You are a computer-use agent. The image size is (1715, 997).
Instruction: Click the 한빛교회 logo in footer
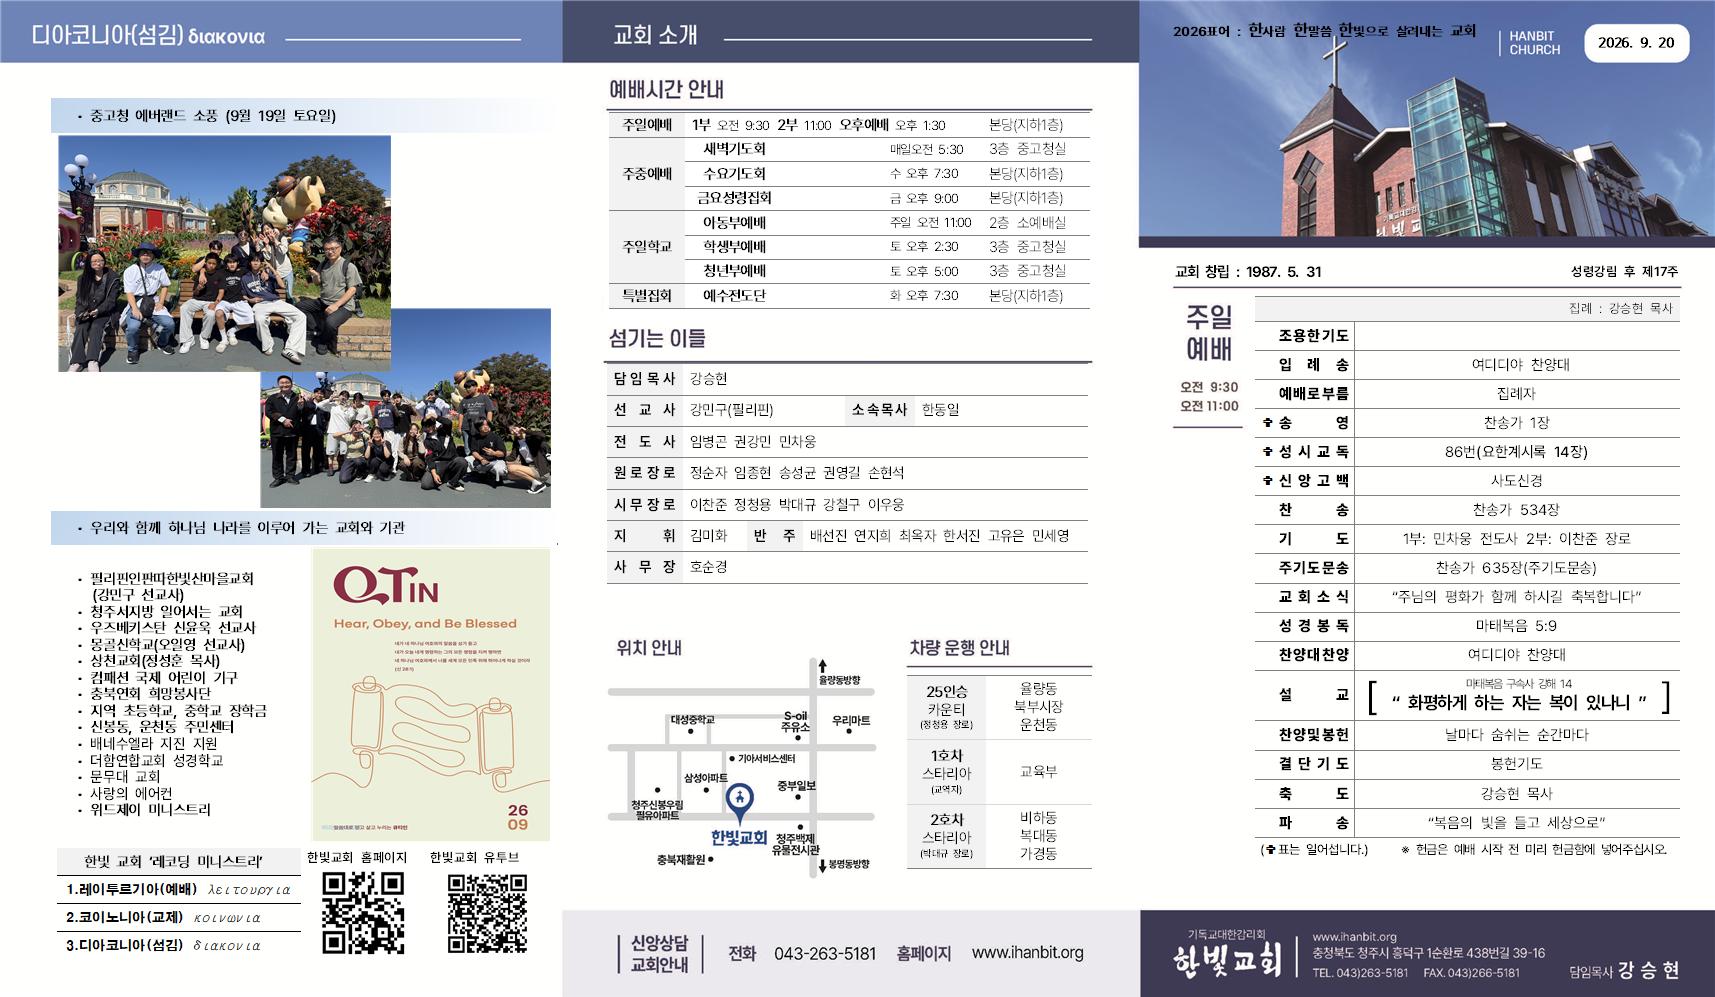(1226, 961)
